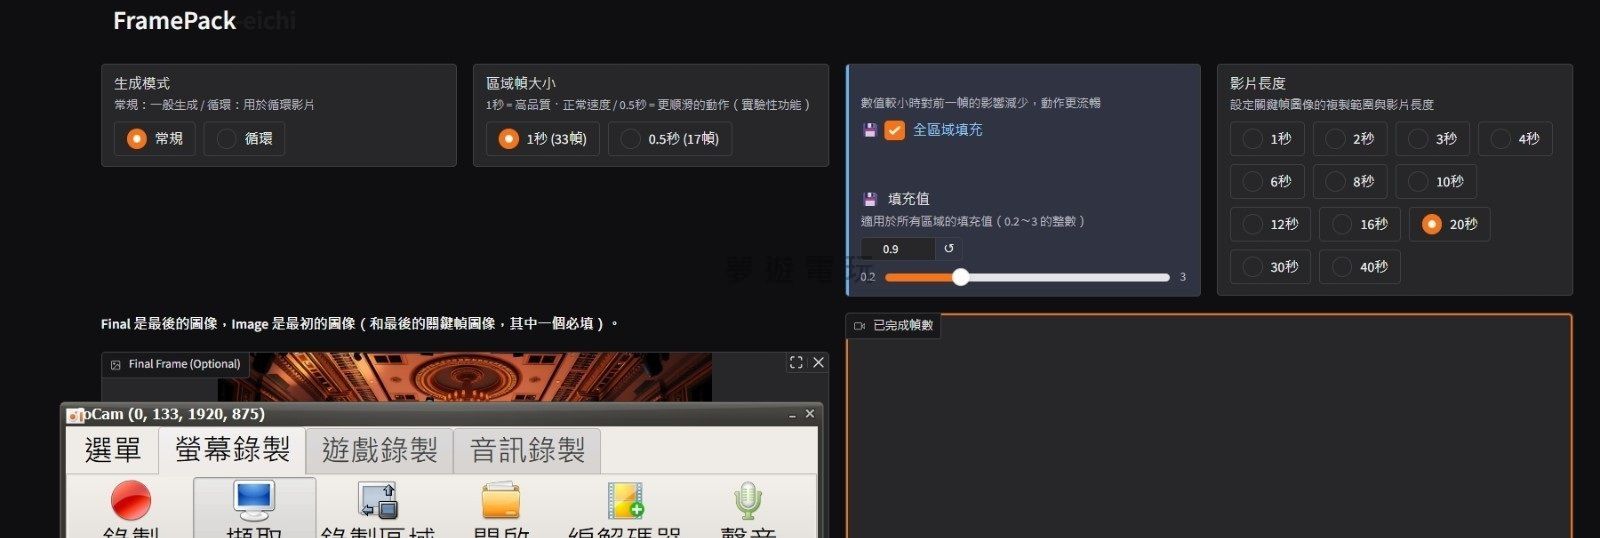
Task: View the Final Frame image fullscreen
Action: pyautogui.click(x=796, y=362)
